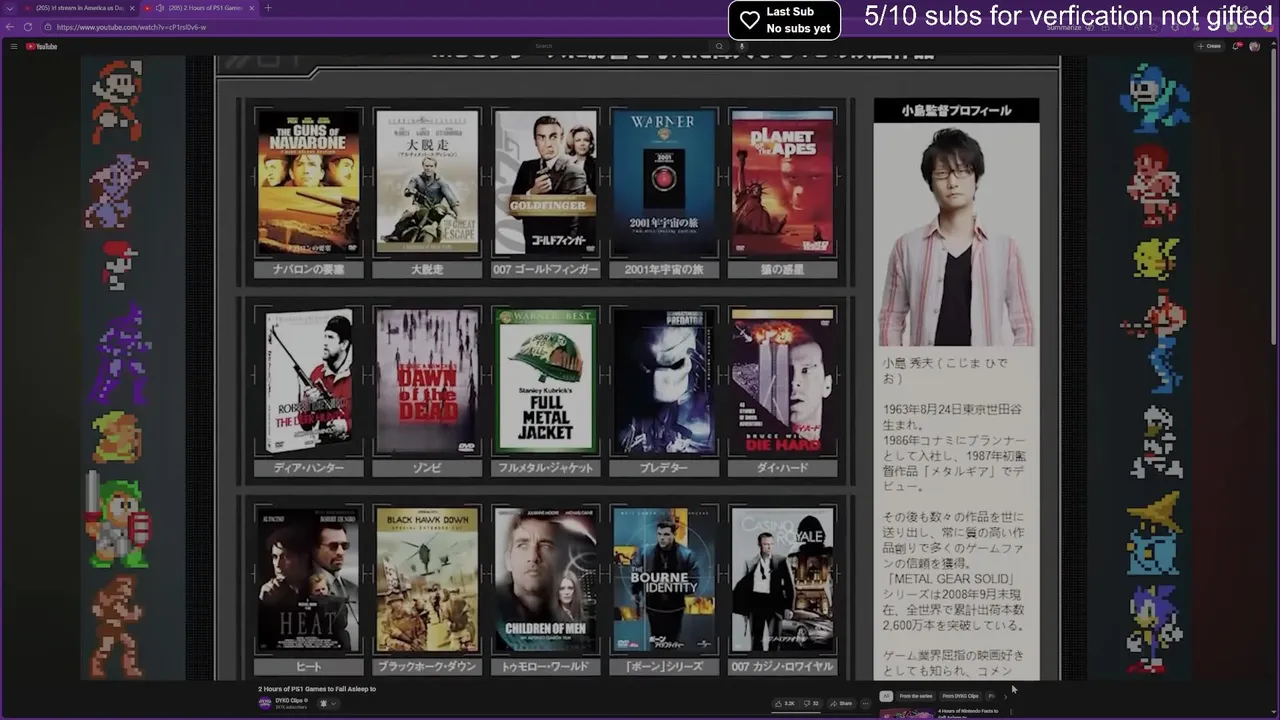Focus the YouTube search box

pos(618,46)
